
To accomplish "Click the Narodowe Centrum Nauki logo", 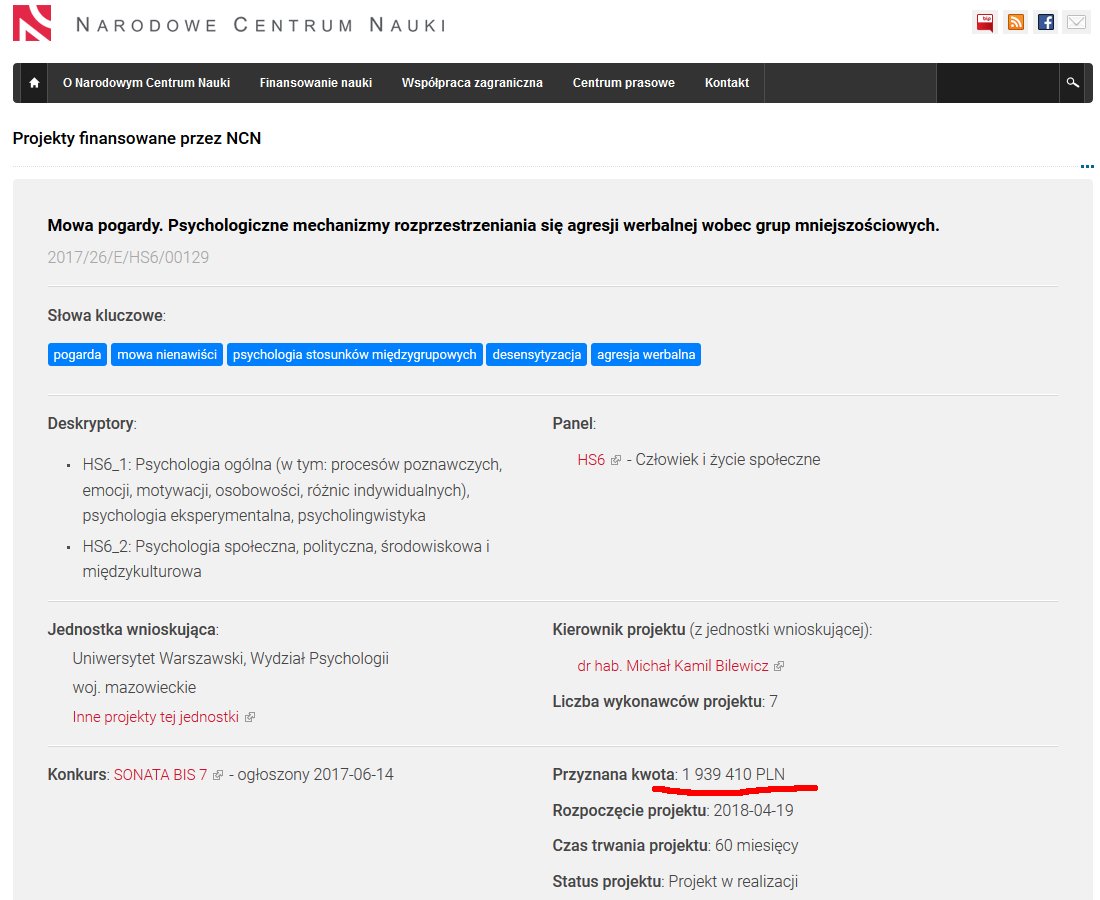I will (x=32, y=22).
